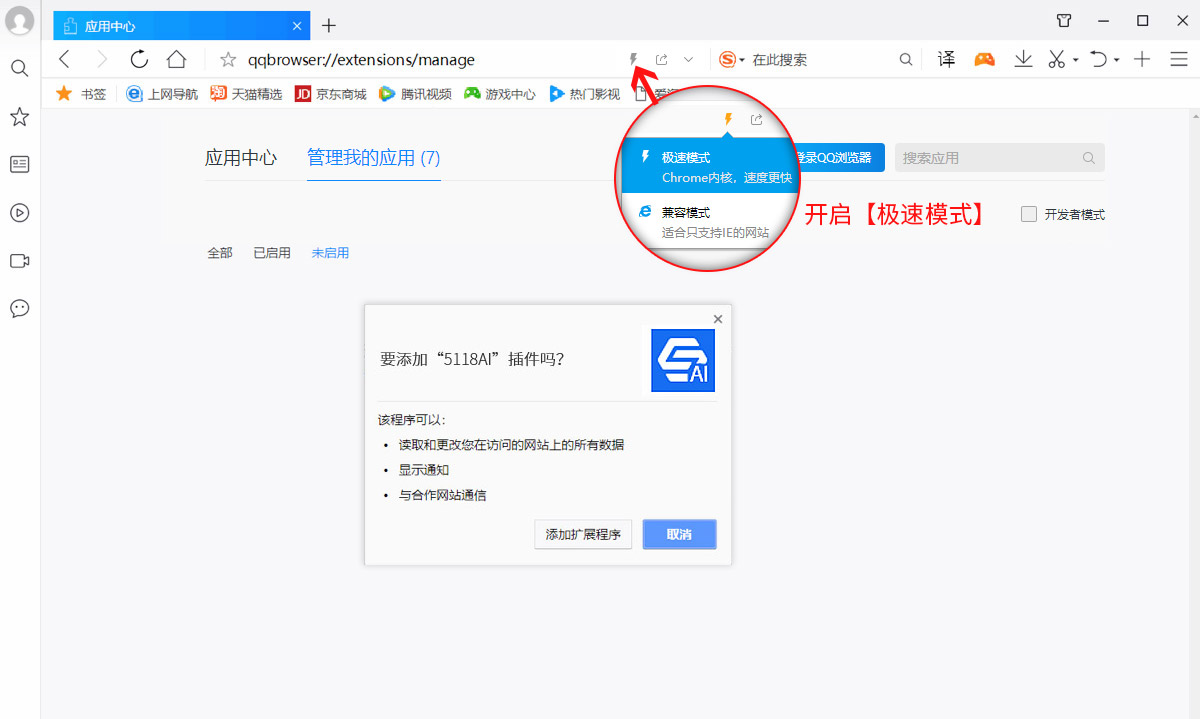
Task: Open the skin theme shirt icon
Action: (1064, 20)
